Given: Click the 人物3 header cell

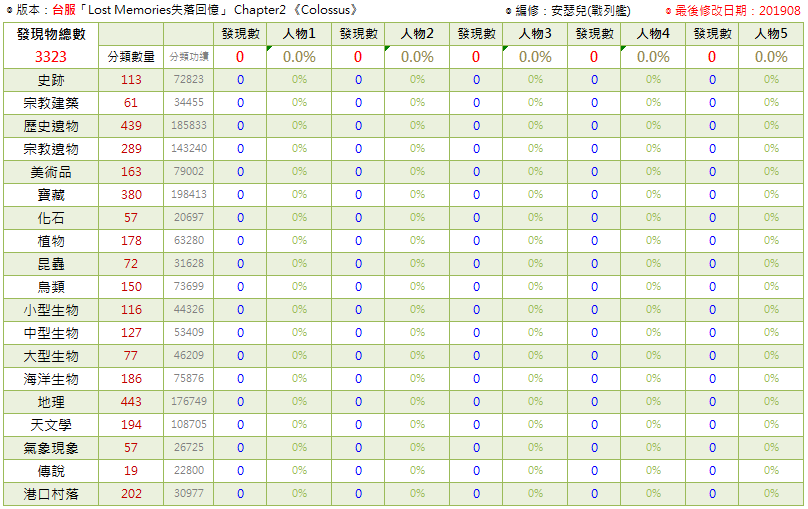Looking at the screenshot, I should tap(535, 34).
